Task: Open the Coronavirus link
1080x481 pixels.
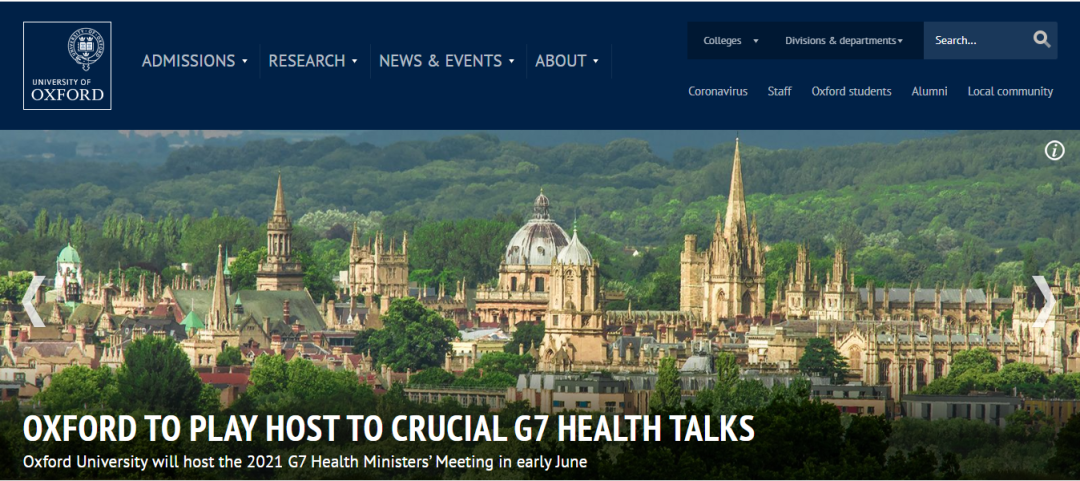Action: coord(718,91)
